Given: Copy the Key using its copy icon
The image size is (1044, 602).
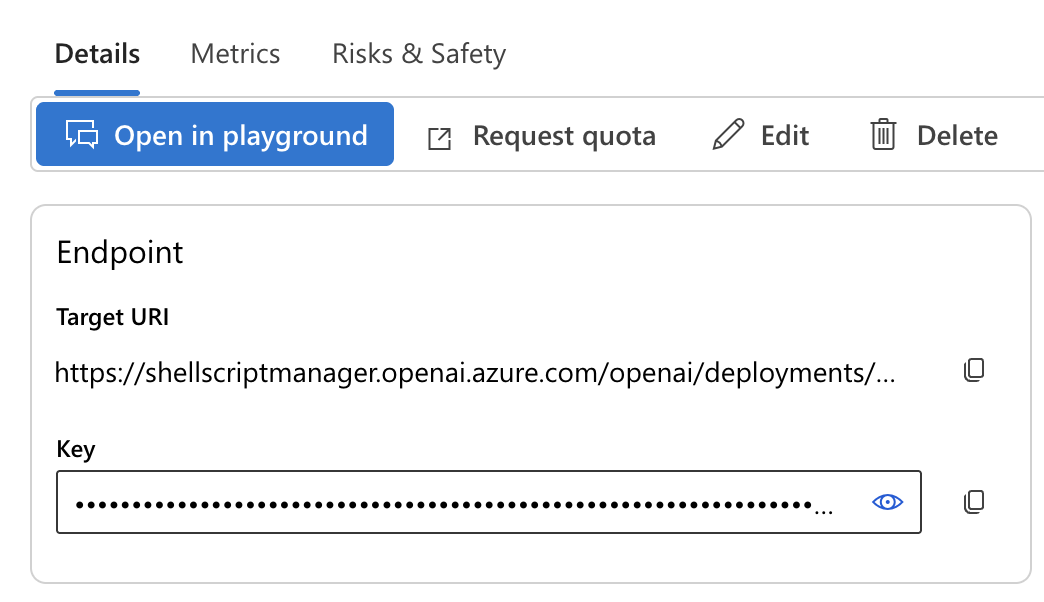Looking at the screenshot, I should coord(973,501).
